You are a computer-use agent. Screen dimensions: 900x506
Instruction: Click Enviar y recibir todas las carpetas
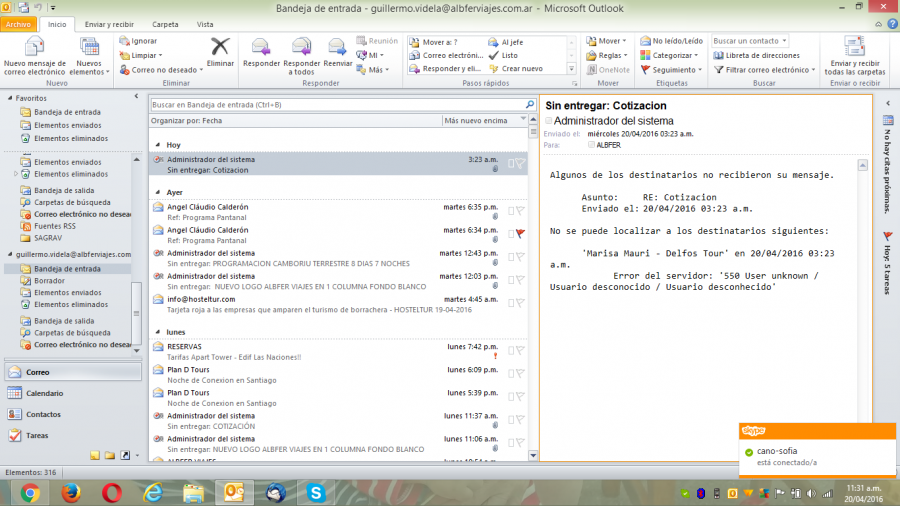tap(855, 56)
